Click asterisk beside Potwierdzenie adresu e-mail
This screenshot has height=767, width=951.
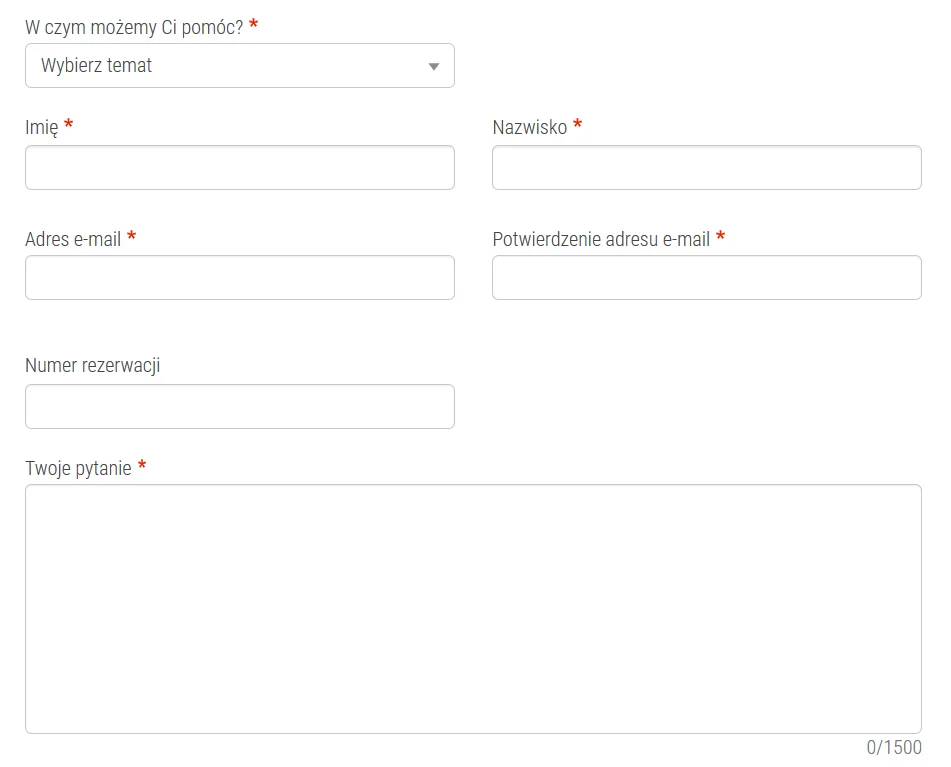point(721,237)
